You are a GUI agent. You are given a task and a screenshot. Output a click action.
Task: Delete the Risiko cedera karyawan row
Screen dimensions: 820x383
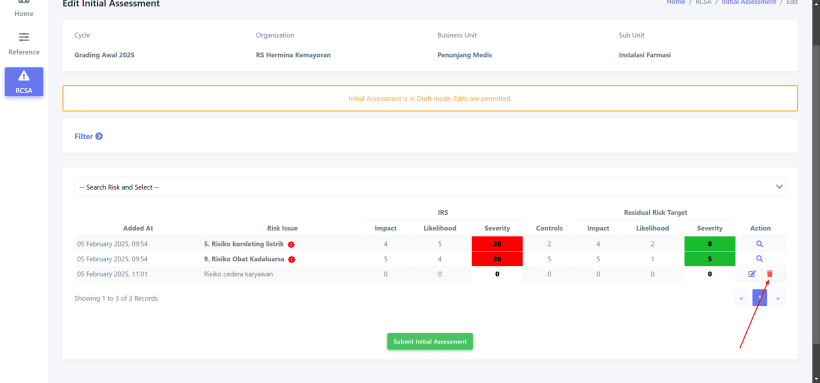coord(770,274)
